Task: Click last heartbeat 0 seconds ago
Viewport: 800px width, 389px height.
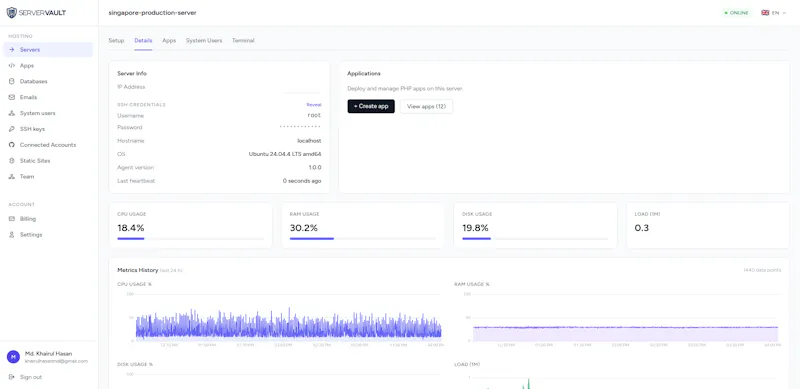Action: pyautogui.click(x=302, y=181)
